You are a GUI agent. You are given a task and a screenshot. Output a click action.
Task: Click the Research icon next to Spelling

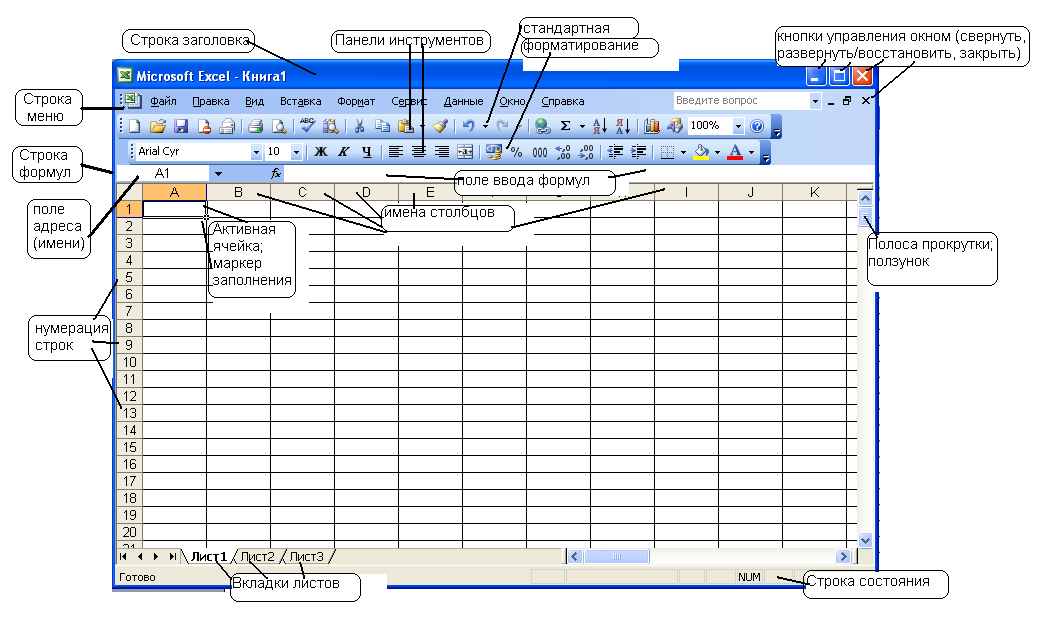point(330,126)
